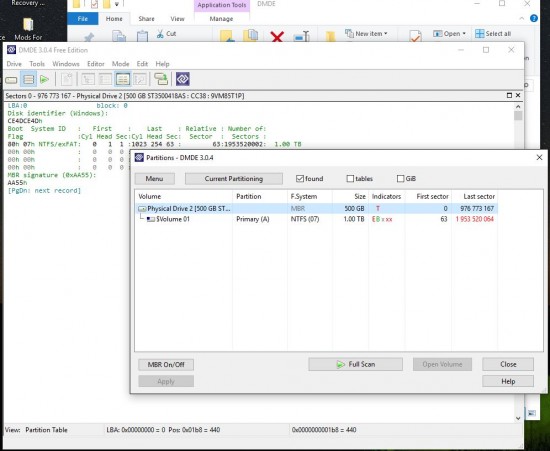The width and height of the screenshot is (550, 451).
Task: Open the Mods For desktop folder icon
Action: (28, 25)
